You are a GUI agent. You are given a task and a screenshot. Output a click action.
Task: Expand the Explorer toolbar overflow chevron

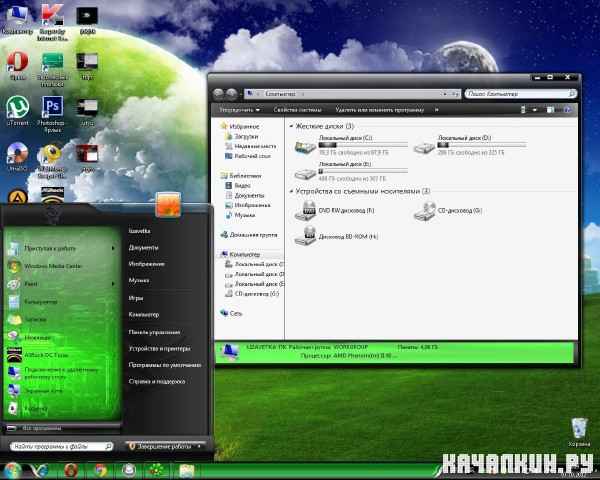coord(437,110)
